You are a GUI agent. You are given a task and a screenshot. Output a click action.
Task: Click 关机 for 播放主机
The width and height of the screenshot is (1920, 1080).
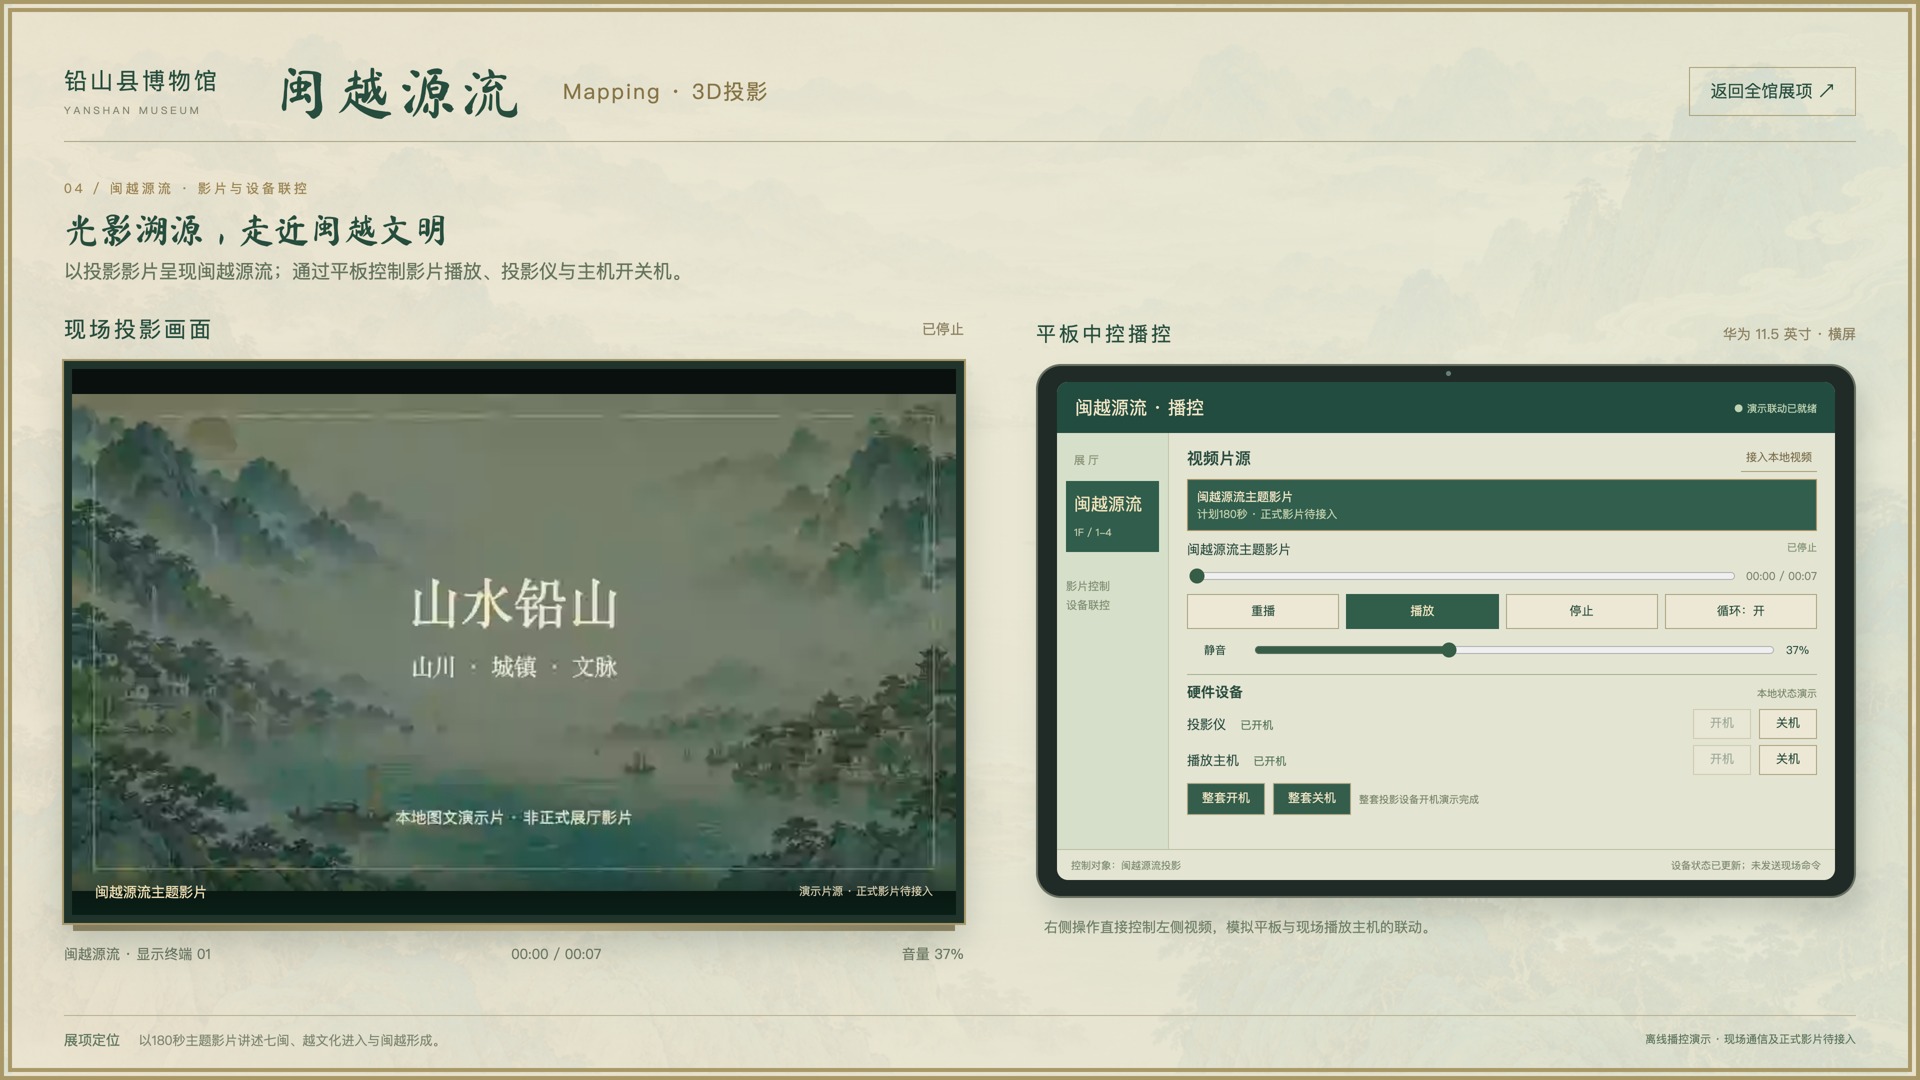[1787, 759]
